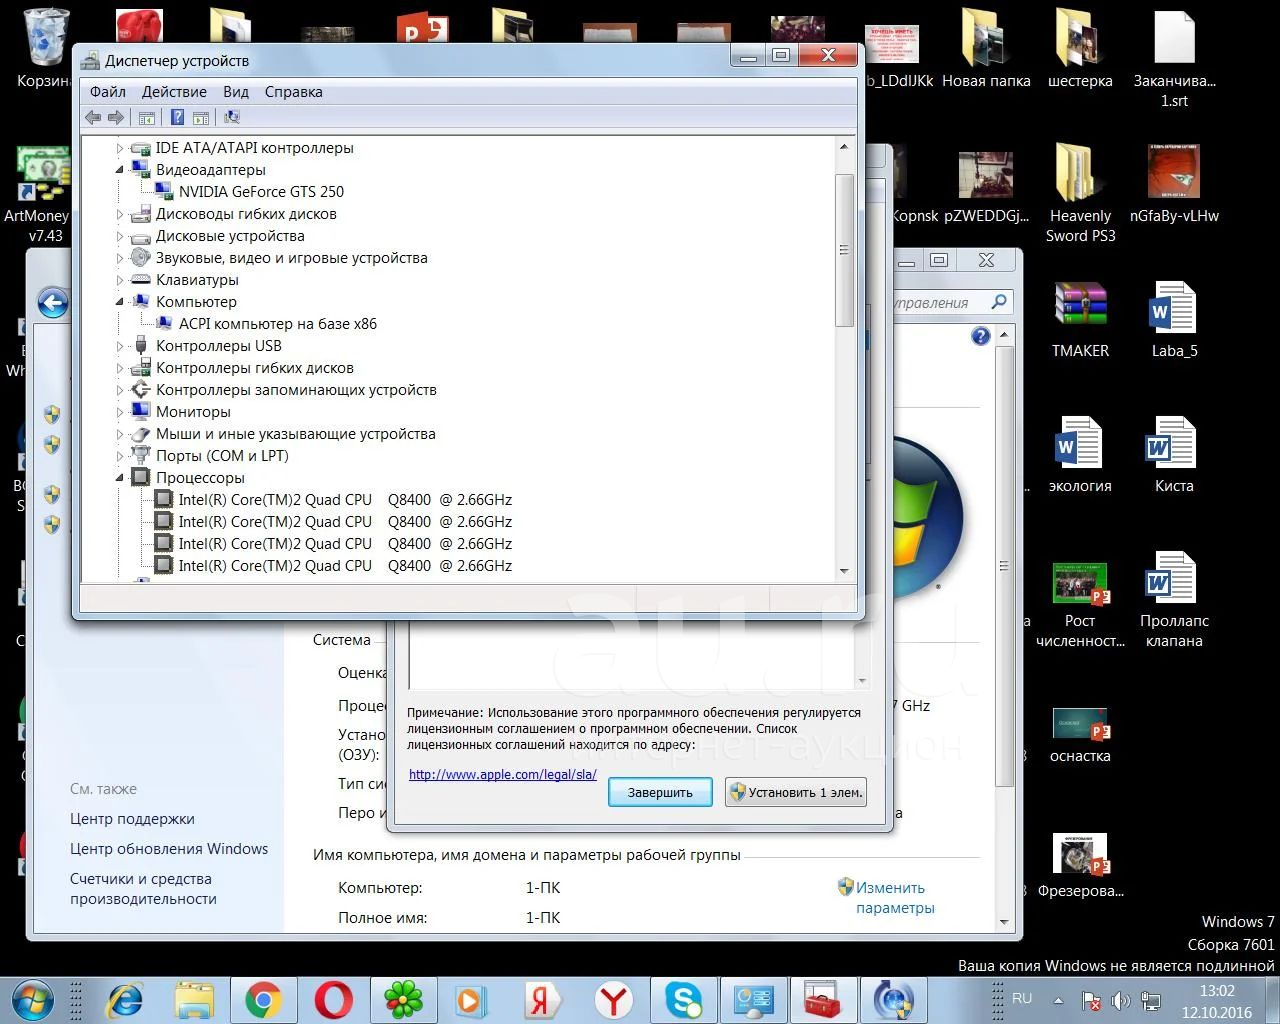Click the Порты (COM и LPT) icon
This screenshot has width=1280, height=1024.
pos(140,456)
